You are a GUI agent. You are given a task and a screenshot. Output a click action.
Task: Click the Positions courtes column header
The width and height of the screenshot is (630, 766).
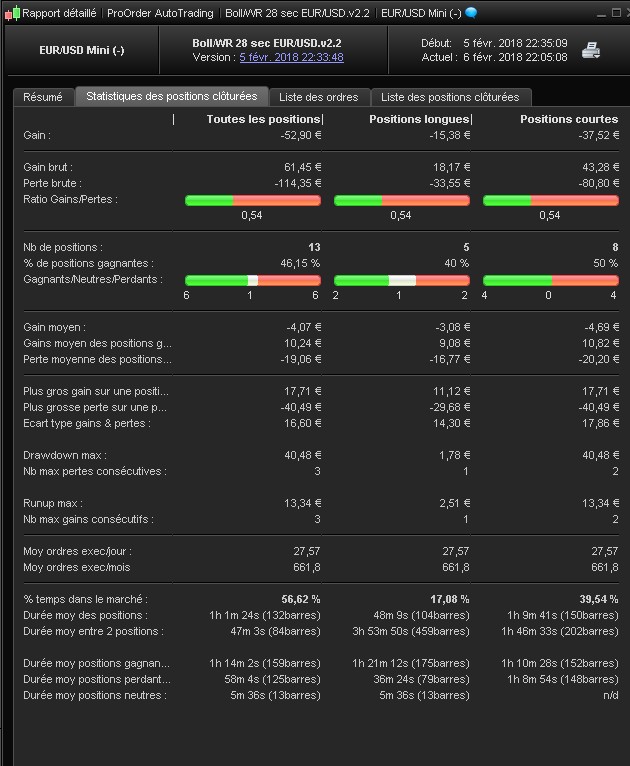(568, 119)
